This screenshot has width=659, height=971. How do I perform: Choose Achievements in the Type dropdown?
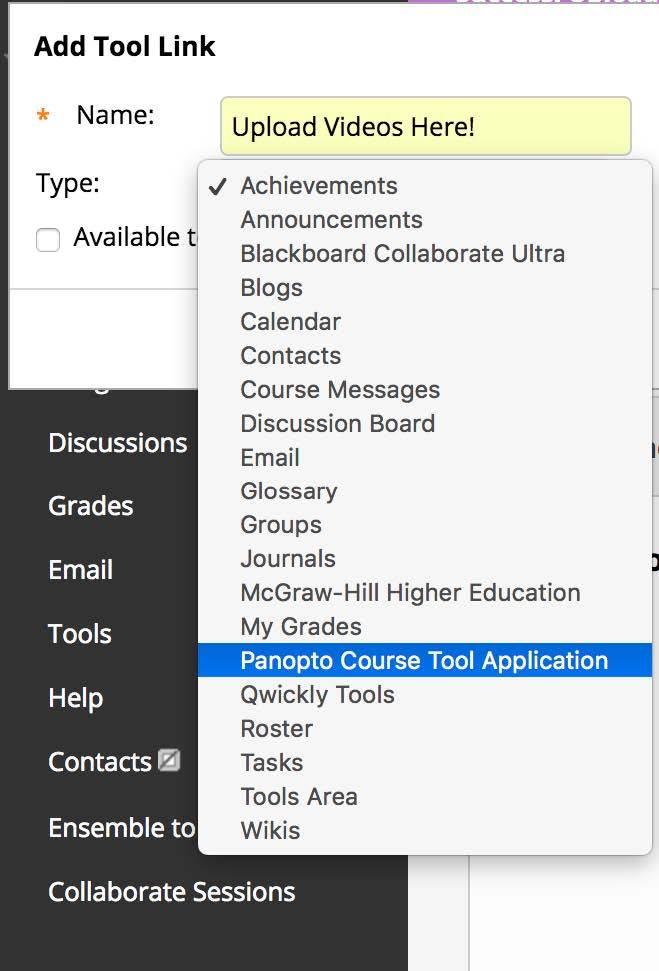tap(319, 186)
